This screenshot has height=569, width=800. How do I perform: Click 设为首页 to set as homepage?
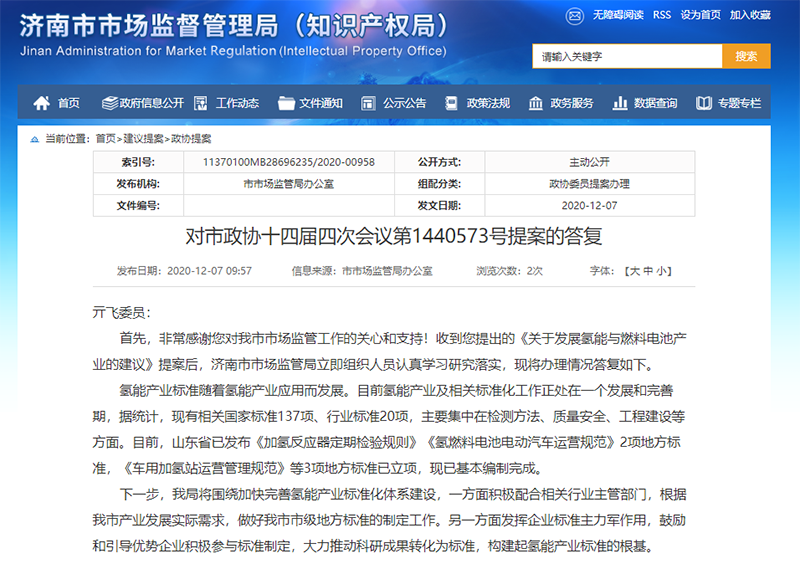click(700, 16)
